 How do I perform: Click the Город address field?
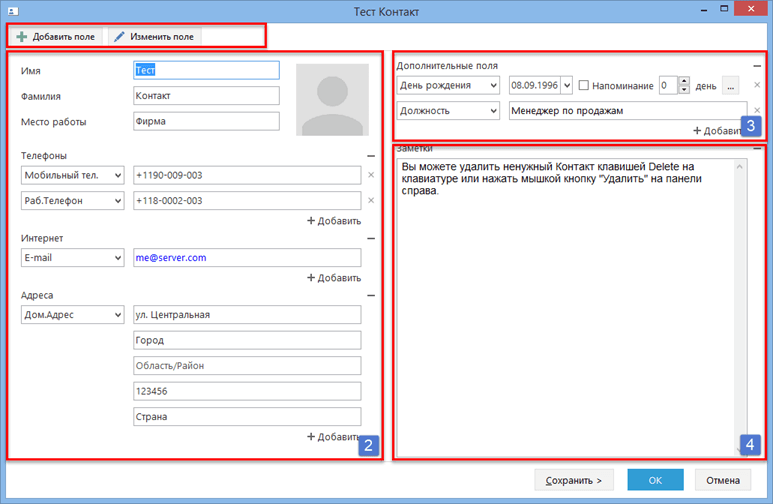(x=247, y=340)
